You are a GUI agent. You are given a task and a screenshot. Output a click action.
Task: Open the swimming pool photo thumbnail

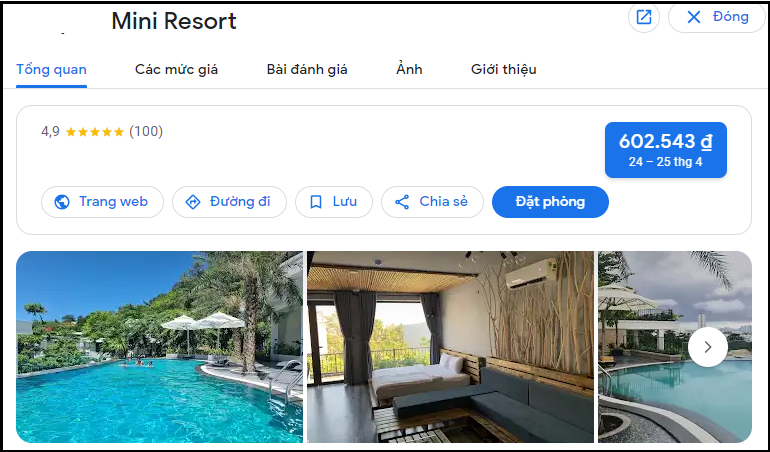pyautogui.click(x=160, y=347)
